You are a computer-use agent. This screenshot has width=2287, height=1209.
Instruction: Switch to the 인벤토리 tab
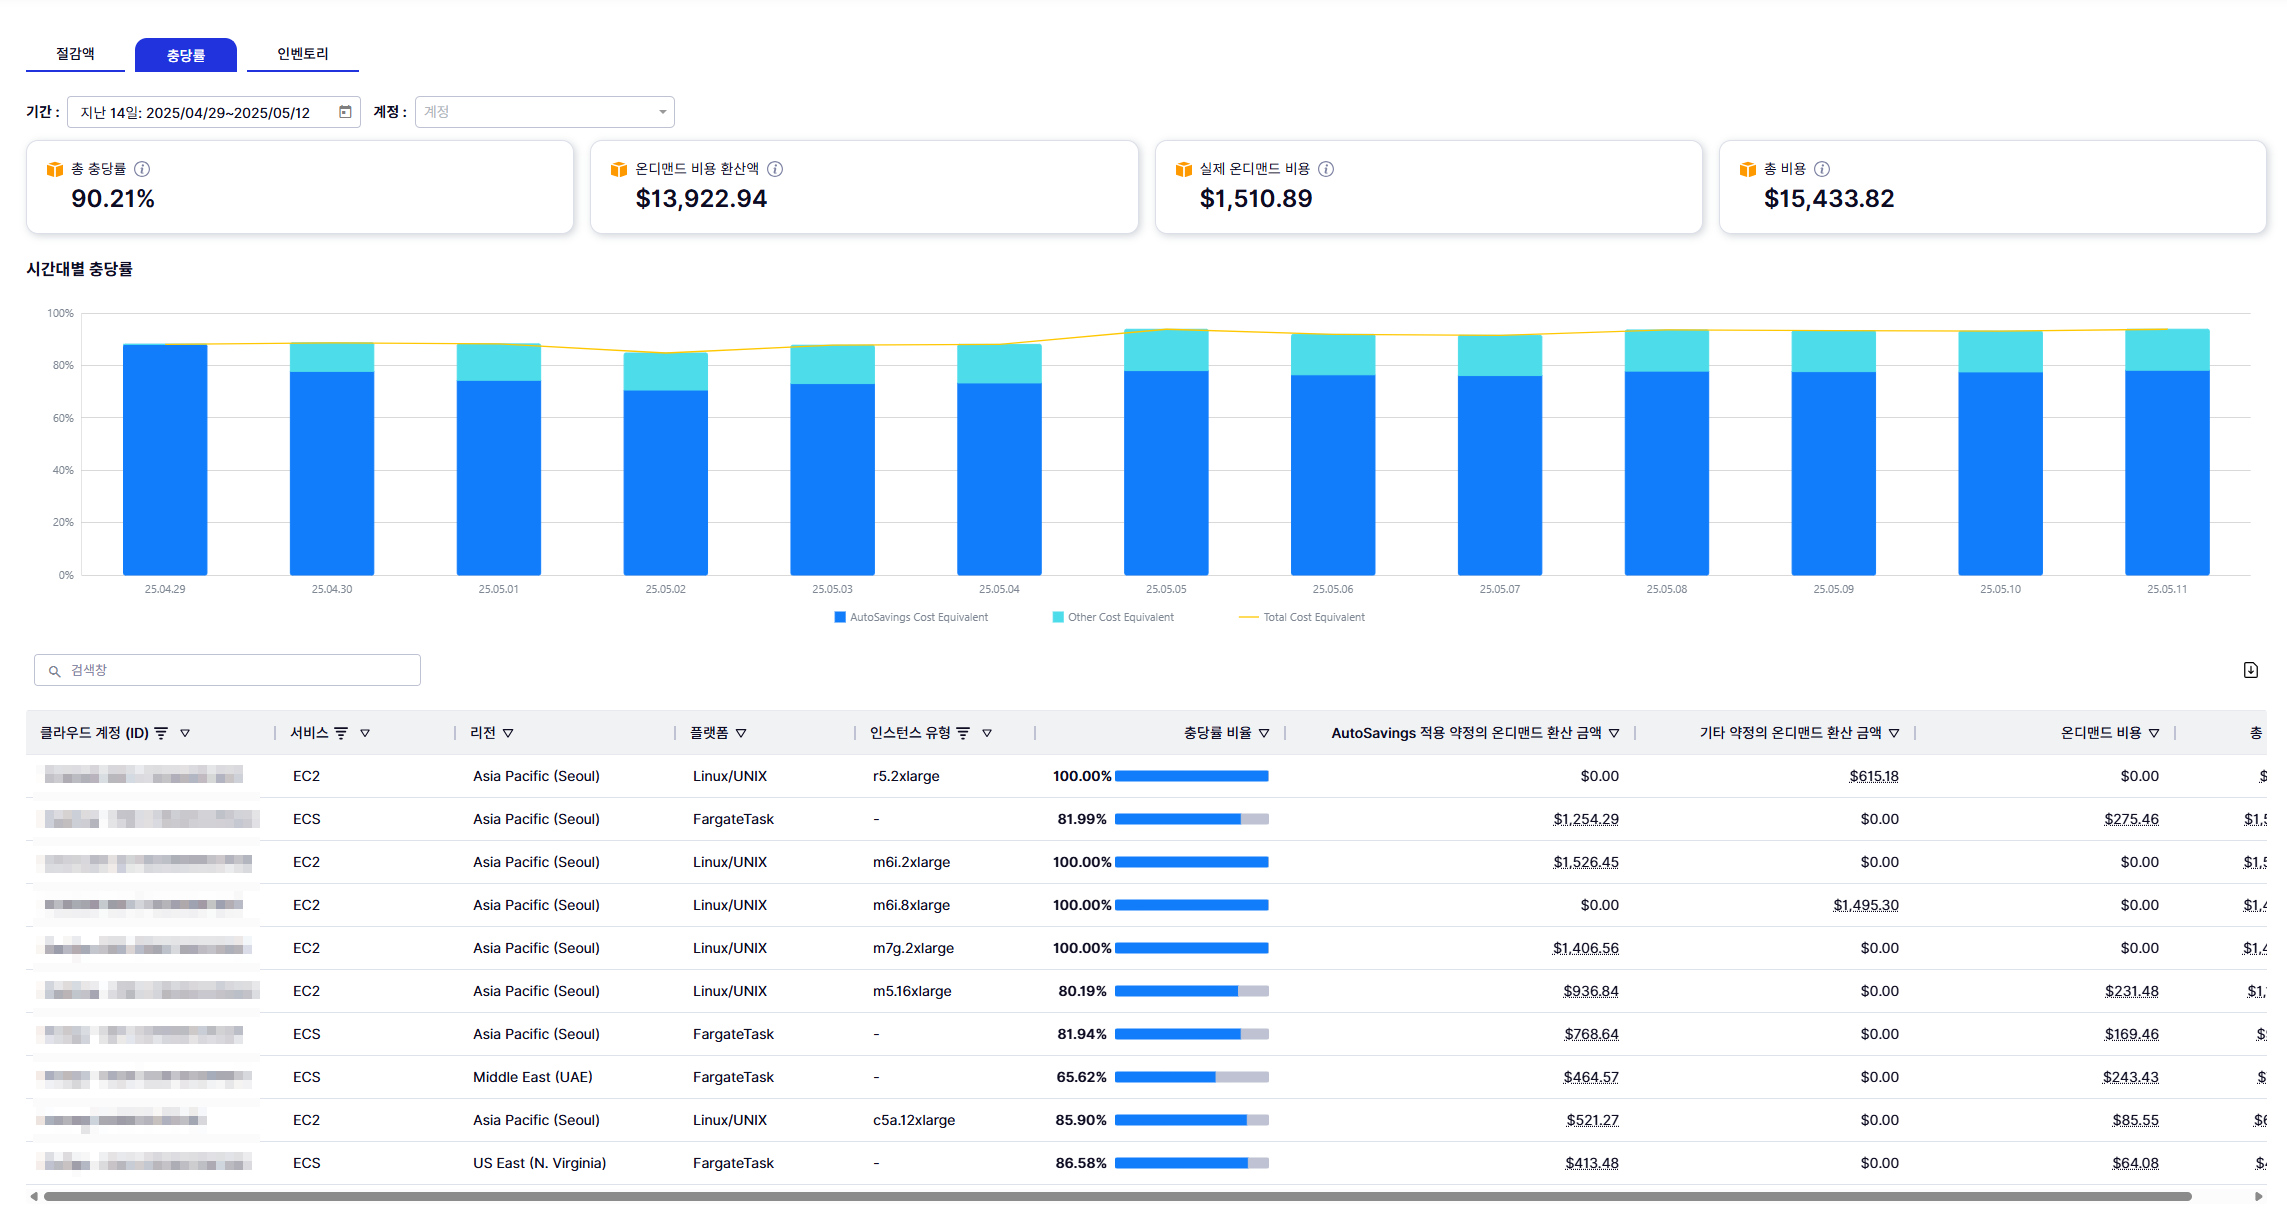pos(302,54)
